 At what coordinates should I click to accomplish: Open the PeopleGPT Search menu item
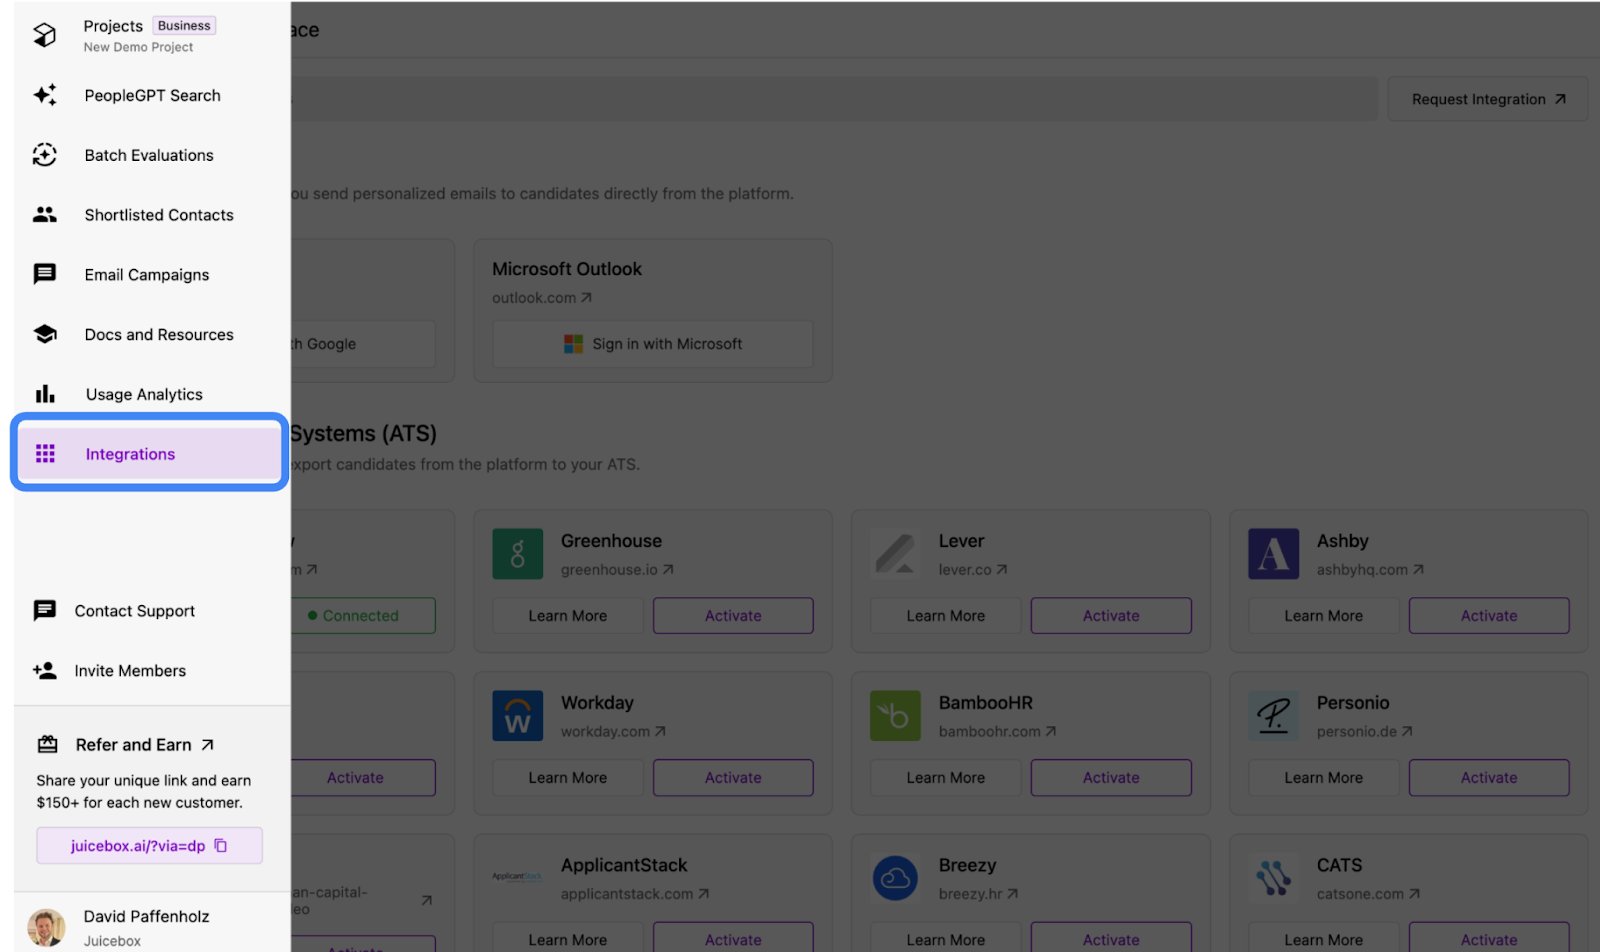pos(150,95)
